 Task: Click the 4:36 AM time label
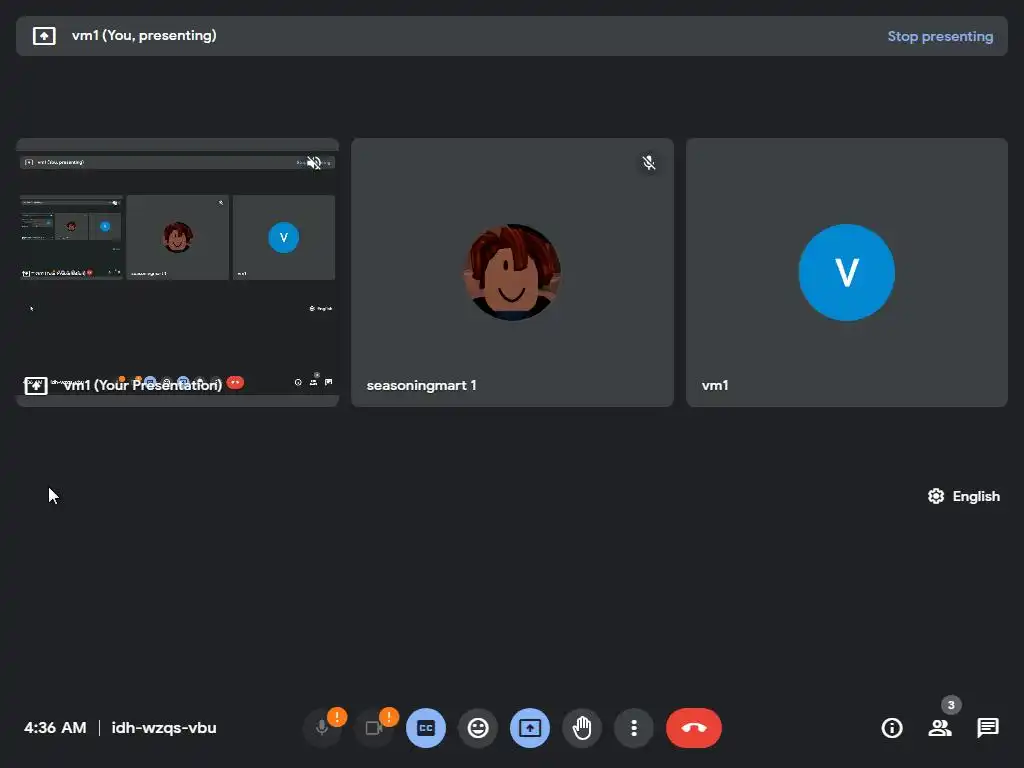click(55, 728)
